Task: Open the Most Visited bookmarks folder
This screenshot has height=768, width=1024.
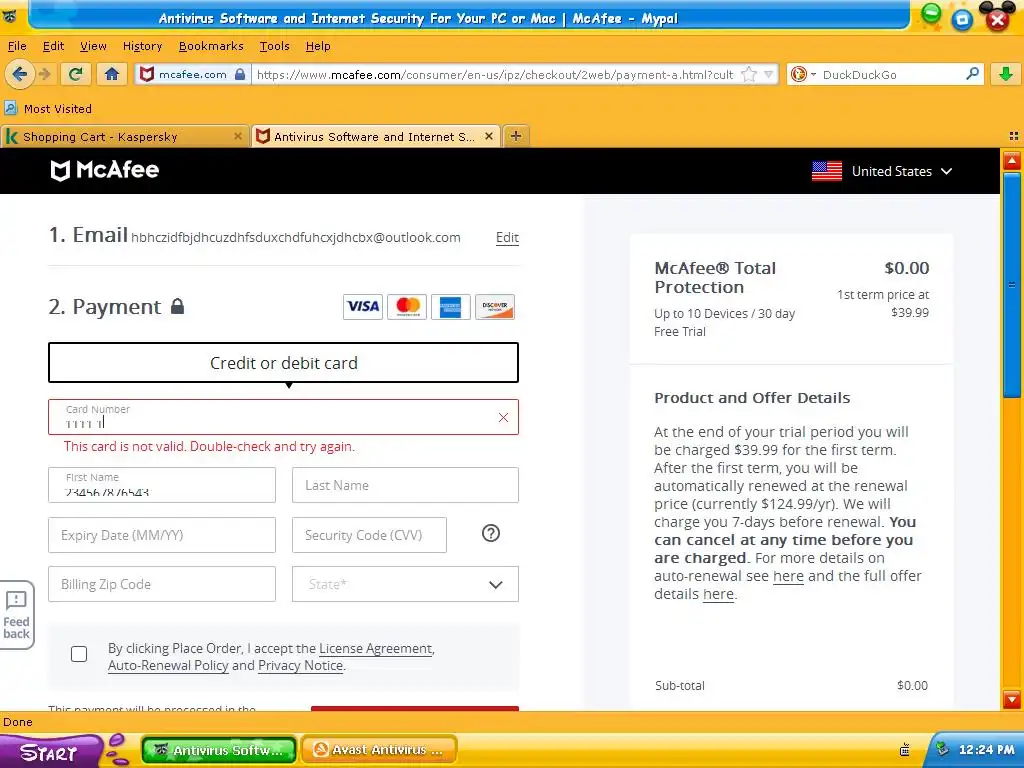Action: click(x=48, y=108)
